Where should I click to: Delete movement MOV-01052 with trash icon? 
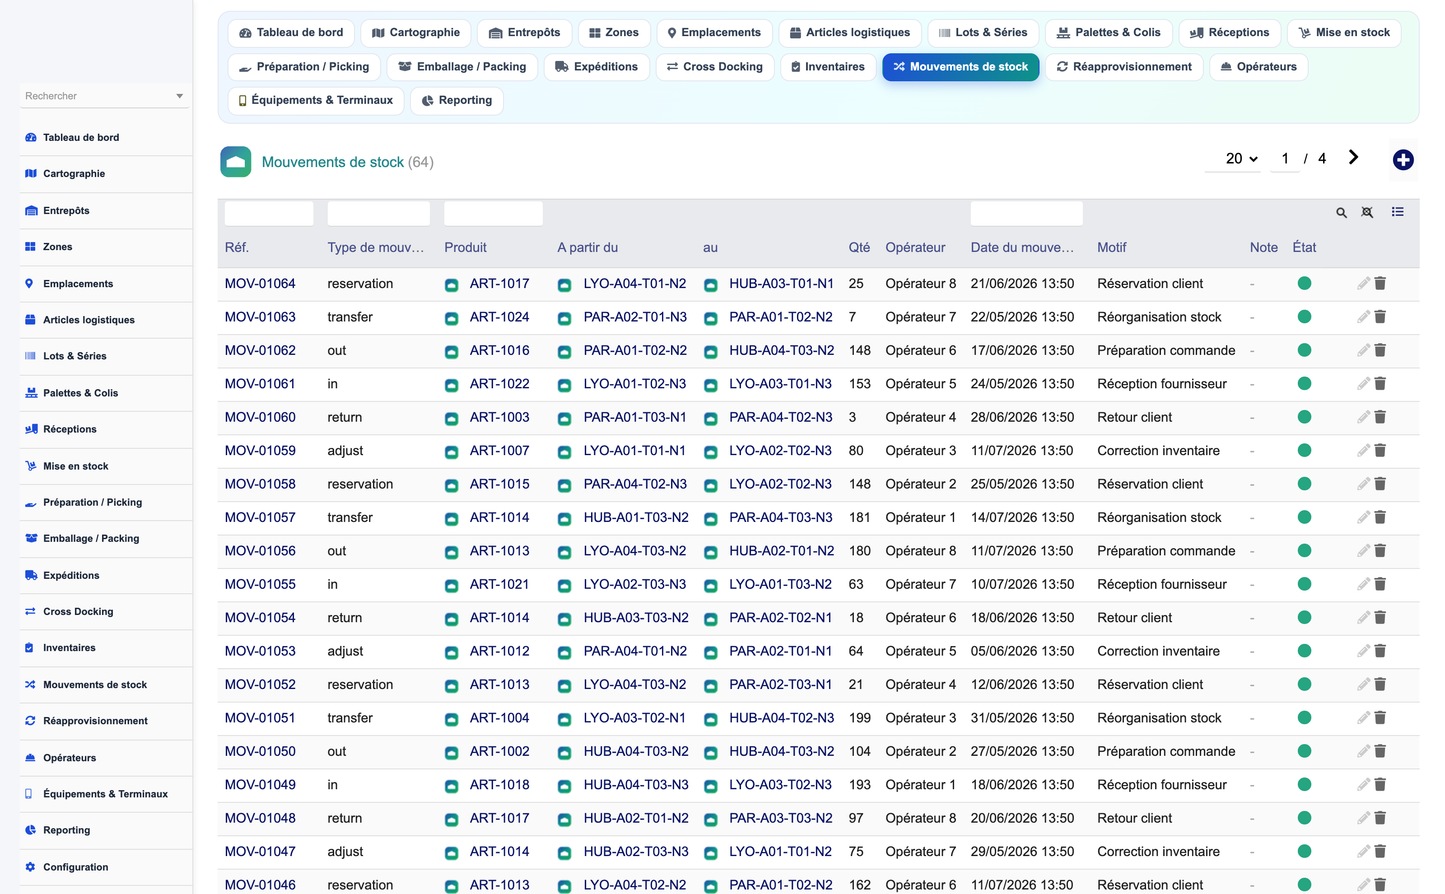click(1380, 685)
